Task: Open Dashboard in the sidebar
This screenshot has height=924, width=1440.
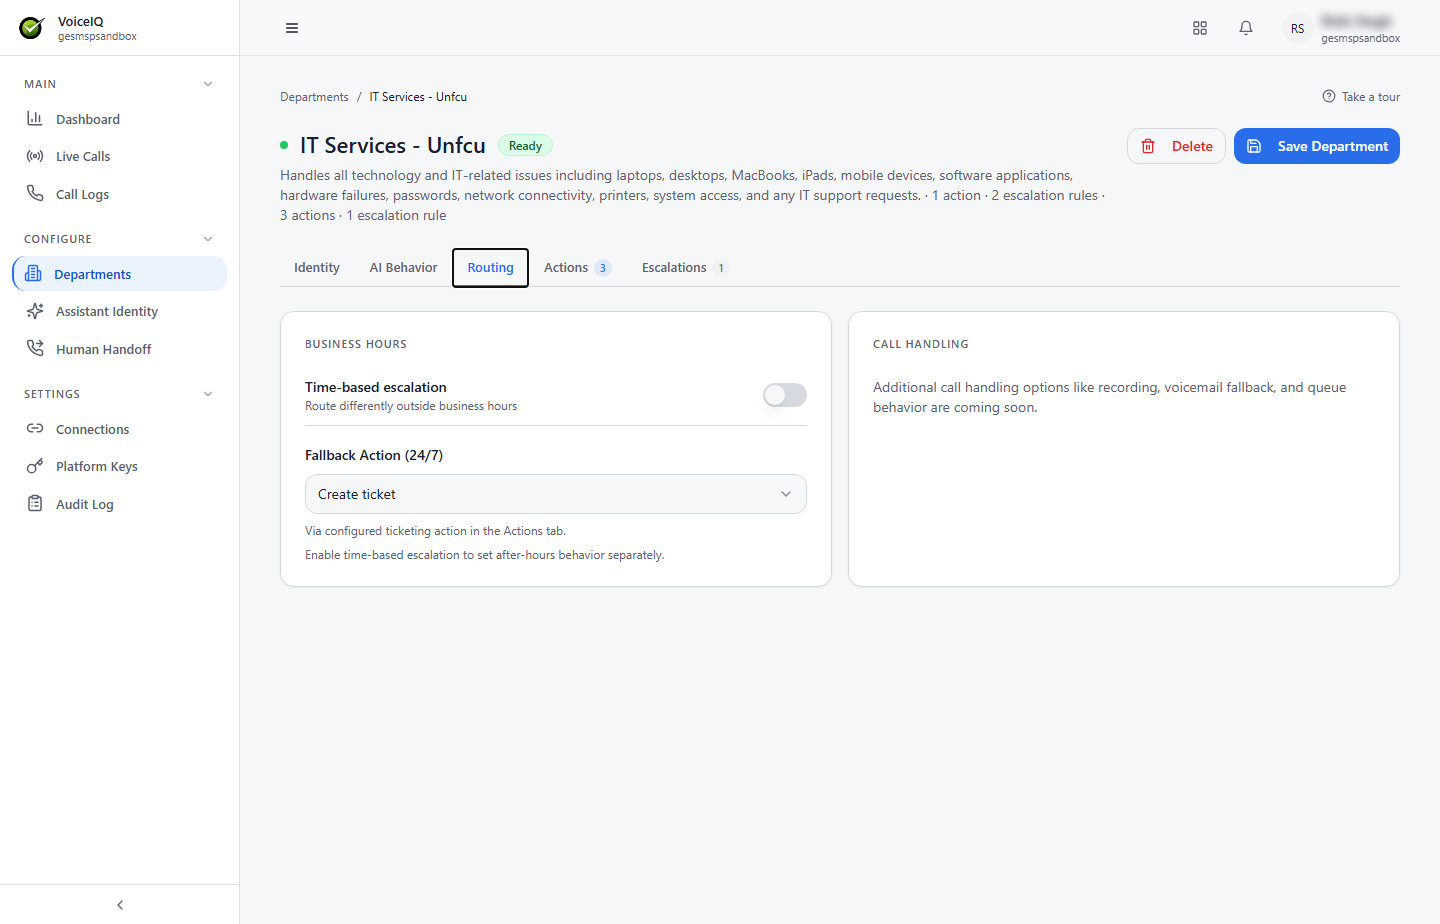Action: tap(120, 119)
